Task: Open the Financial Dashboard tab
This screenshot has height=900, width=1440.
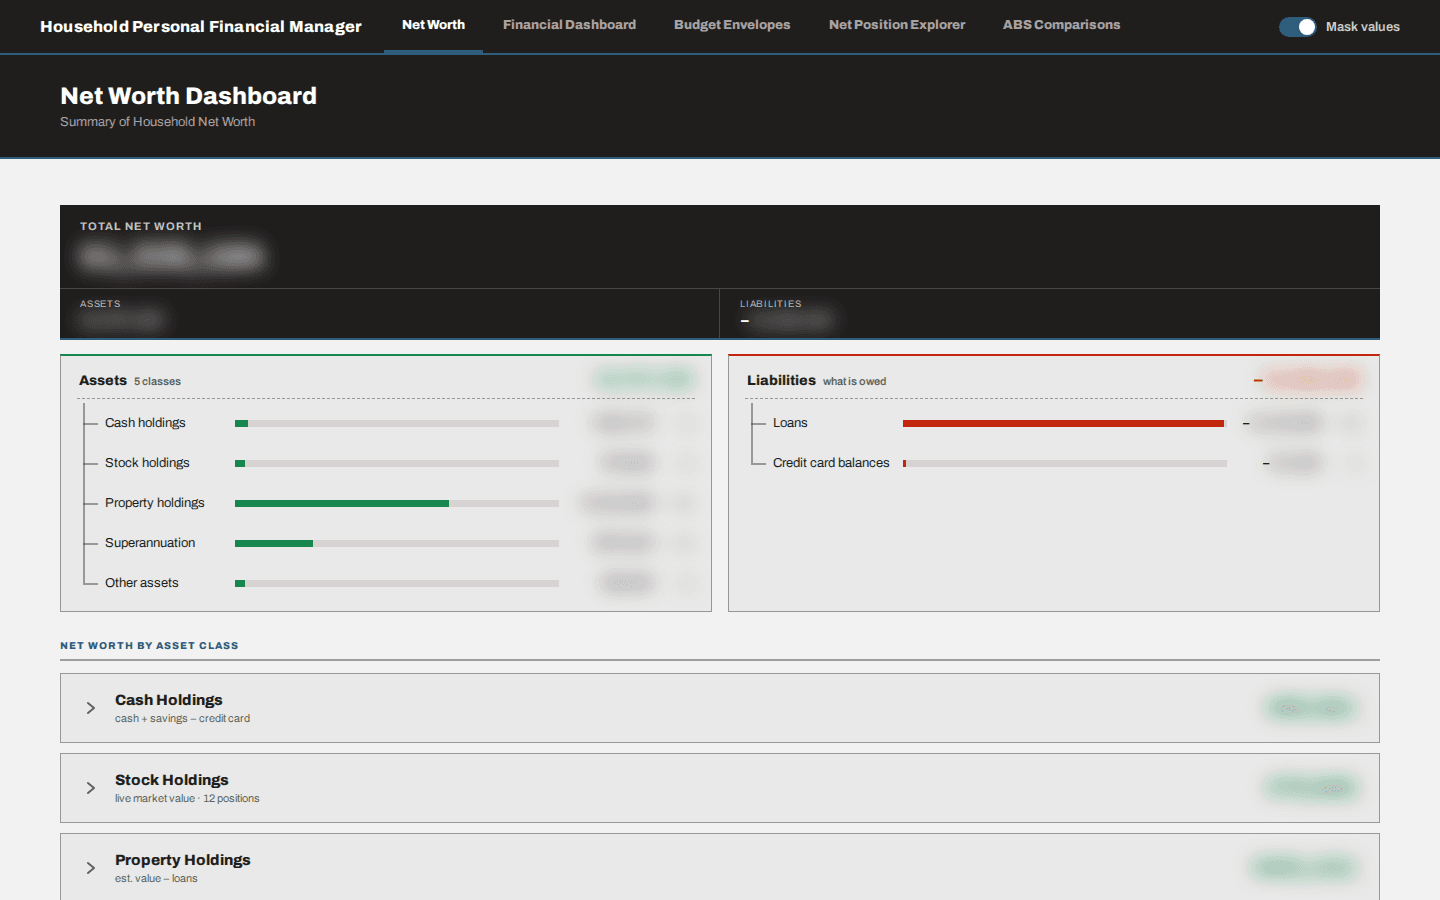Action: tap(569, 25)
